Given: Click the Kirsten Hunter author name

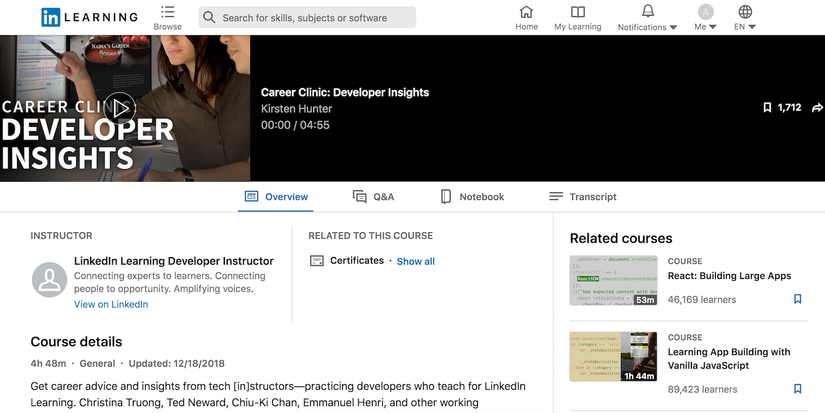Looking at the screenshot, I should [x=297, y=109].
